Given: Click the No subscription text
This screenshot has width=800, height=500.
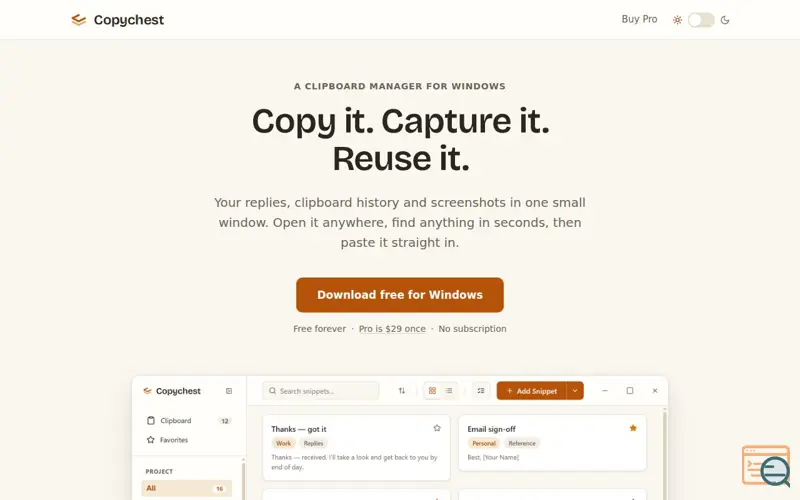Looking at the screenshot, I should coord(472,329).
